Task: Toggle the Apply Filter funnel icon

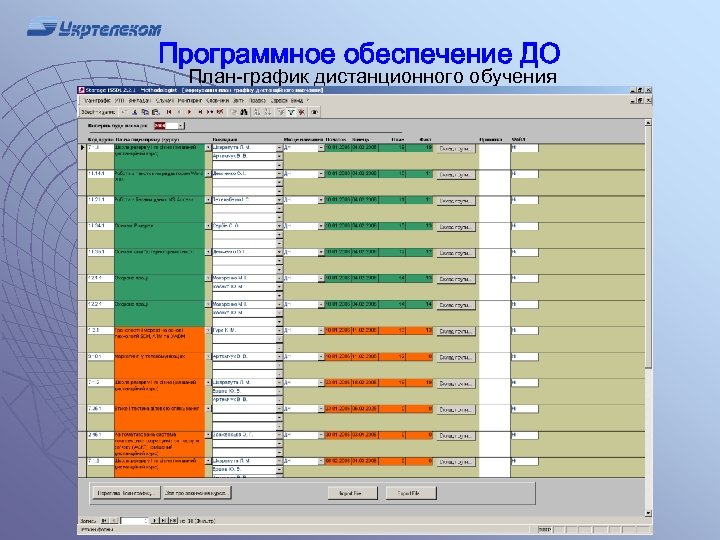Action: coord(291,112)
